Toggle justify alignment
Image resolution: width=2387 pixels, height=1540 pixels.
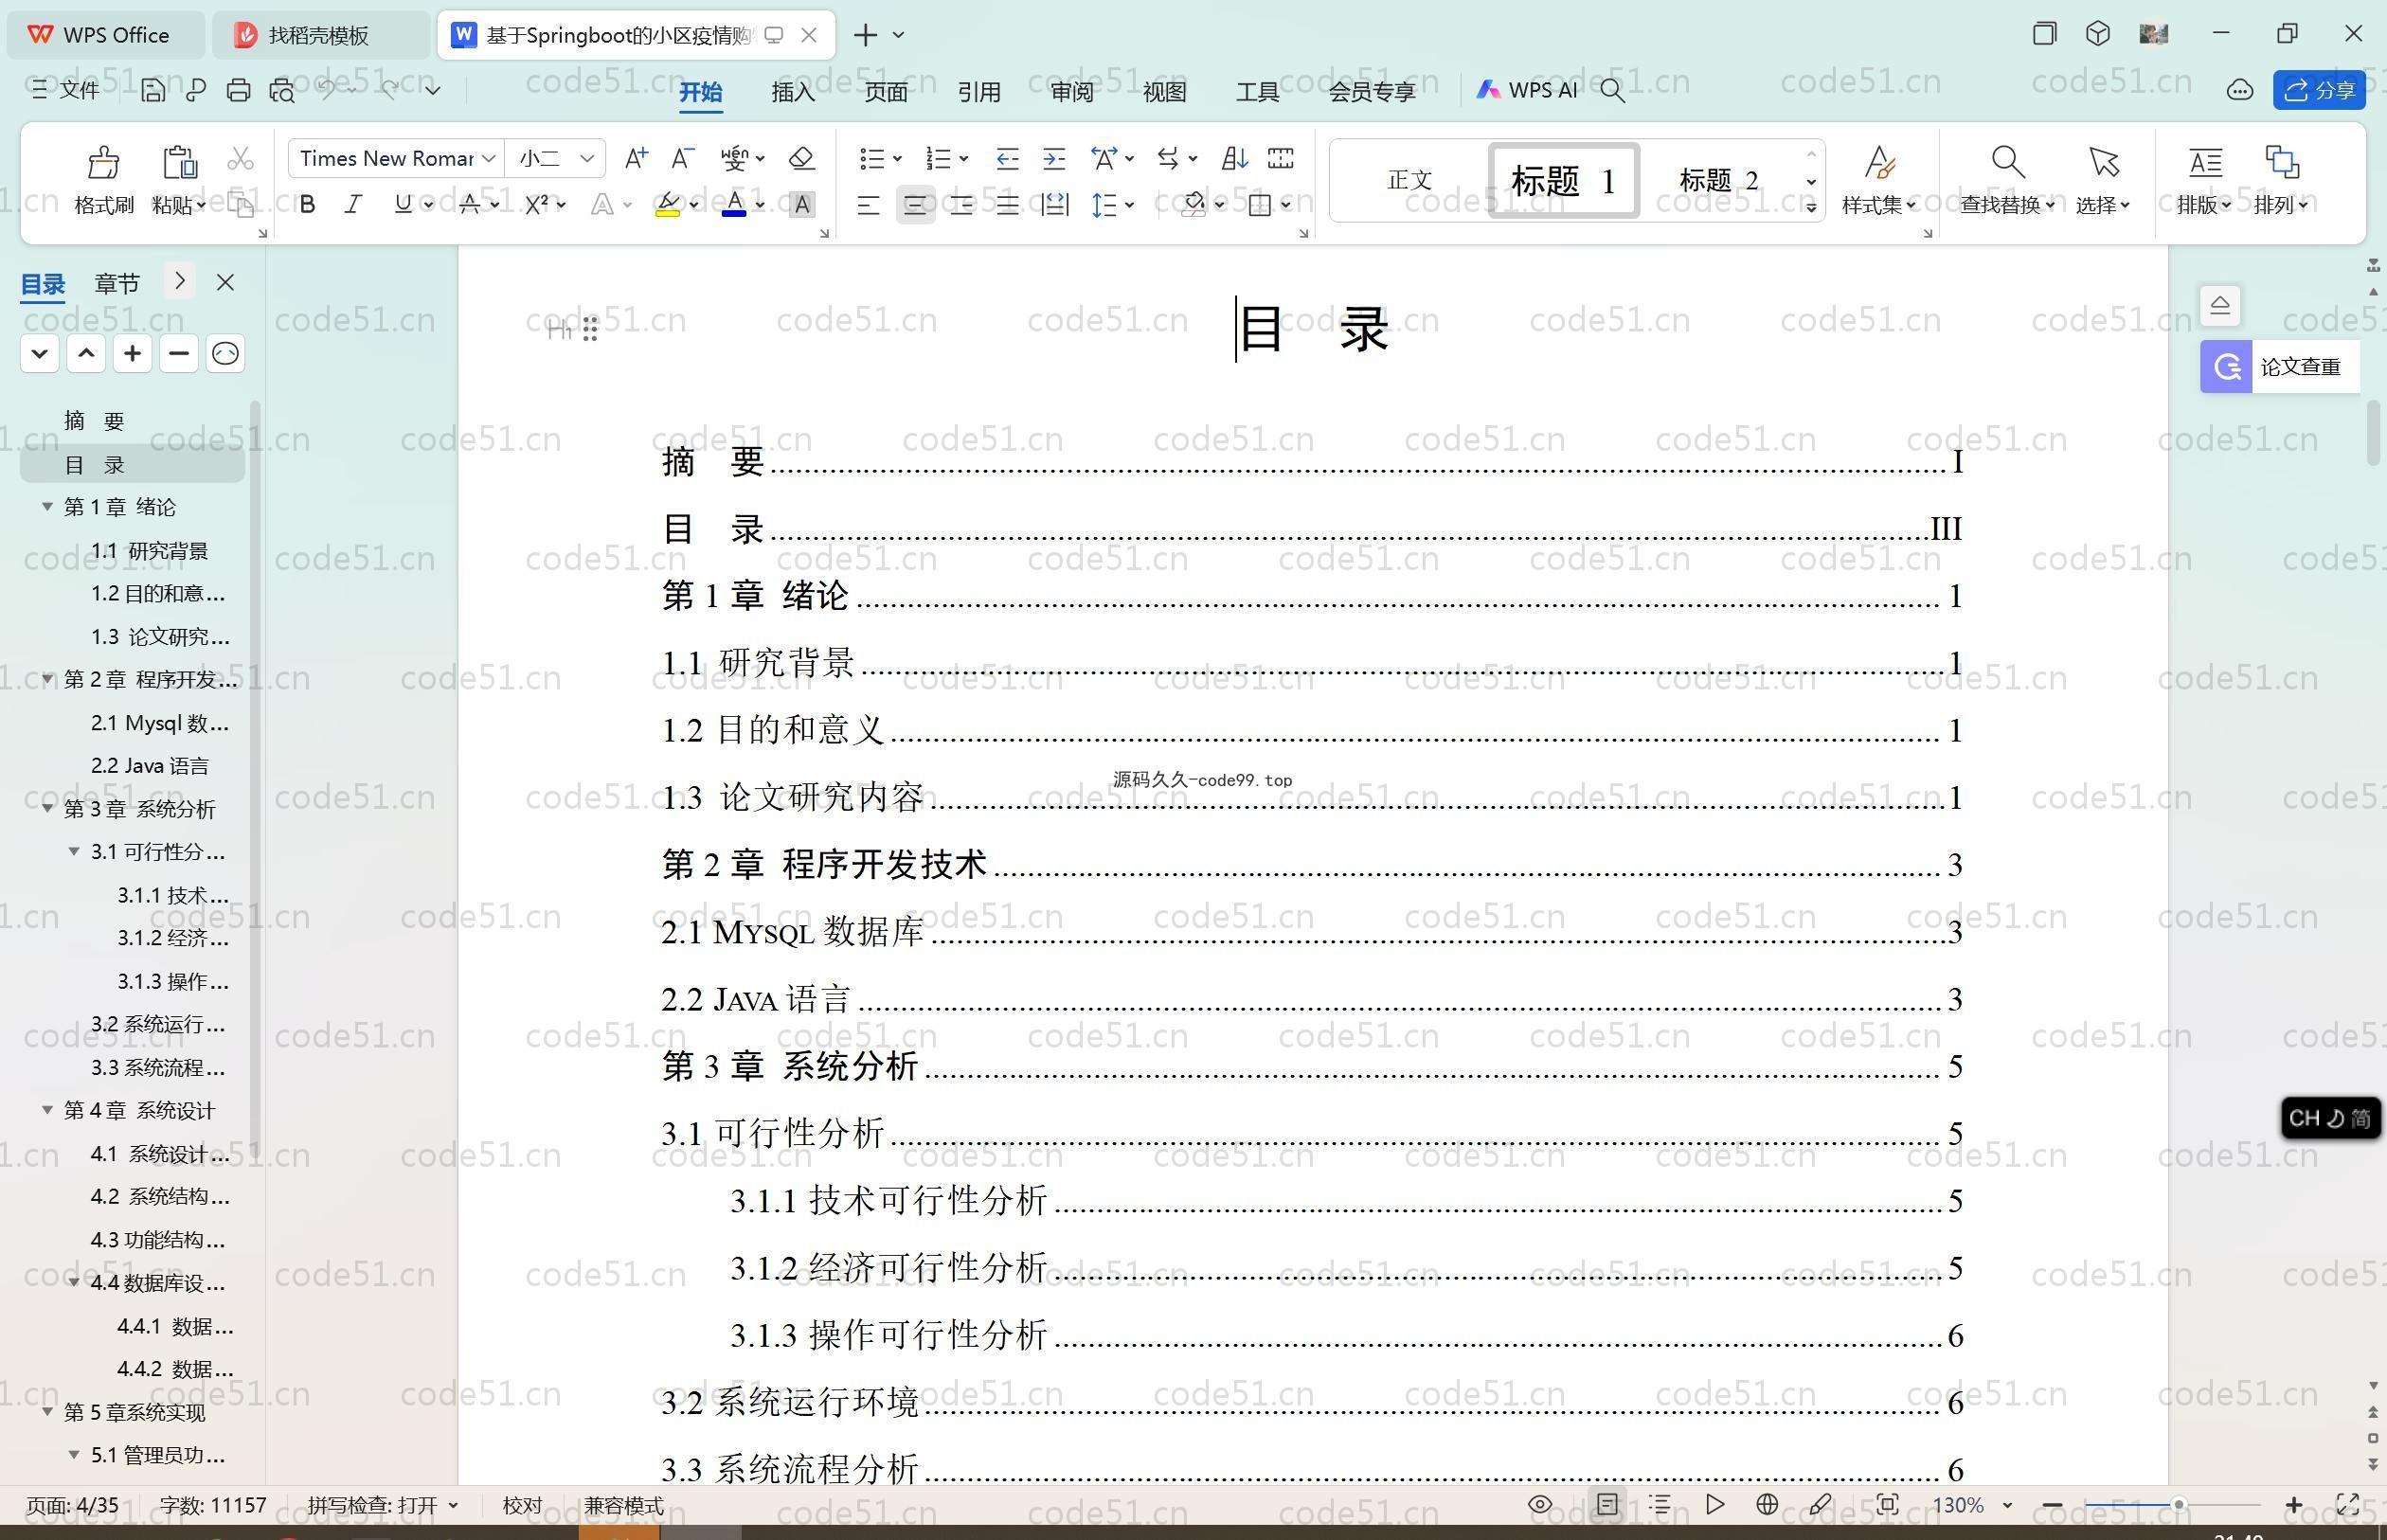1007,205
